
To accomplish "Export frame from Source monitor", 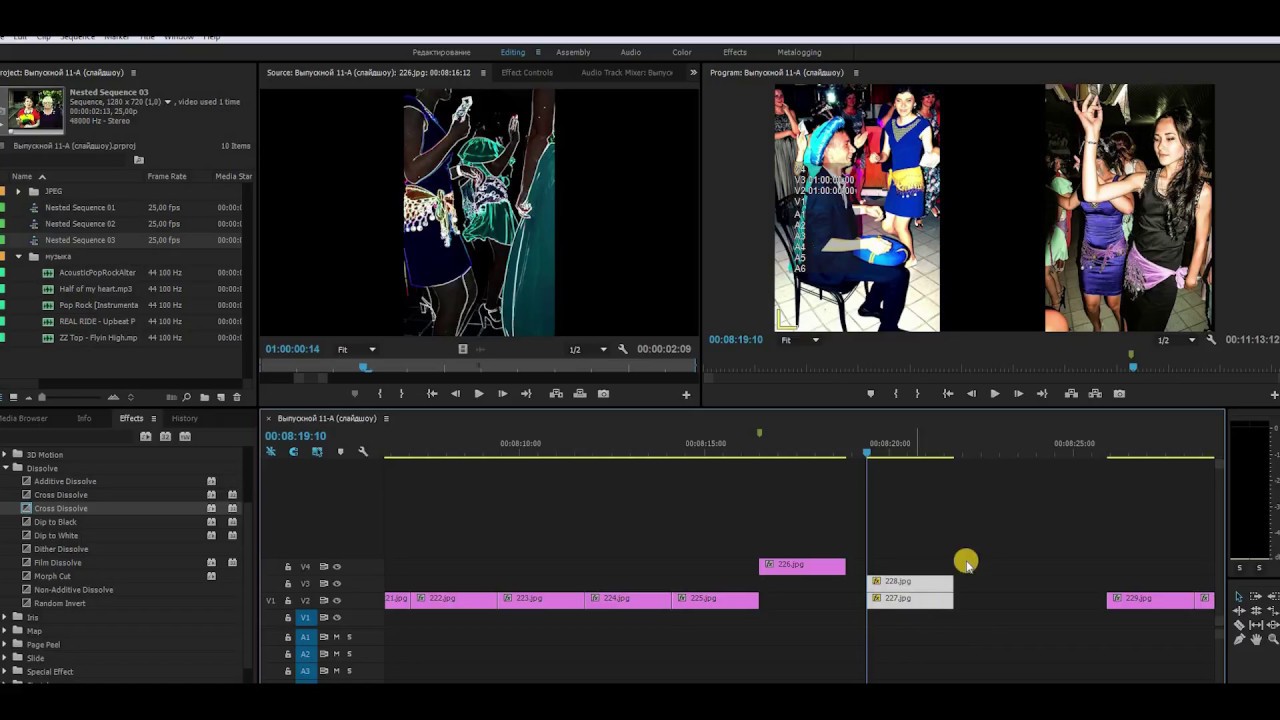I will [x=603, y=394].
